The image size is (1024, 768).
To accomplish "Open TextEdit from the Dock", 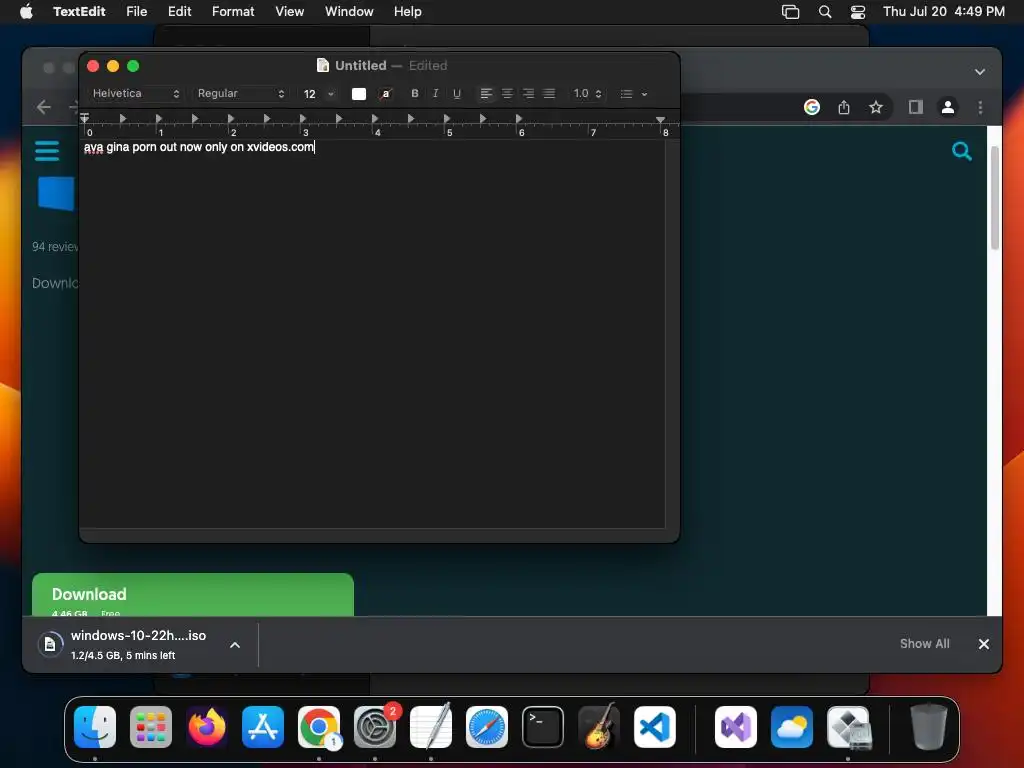I will [x=431, y=727].
